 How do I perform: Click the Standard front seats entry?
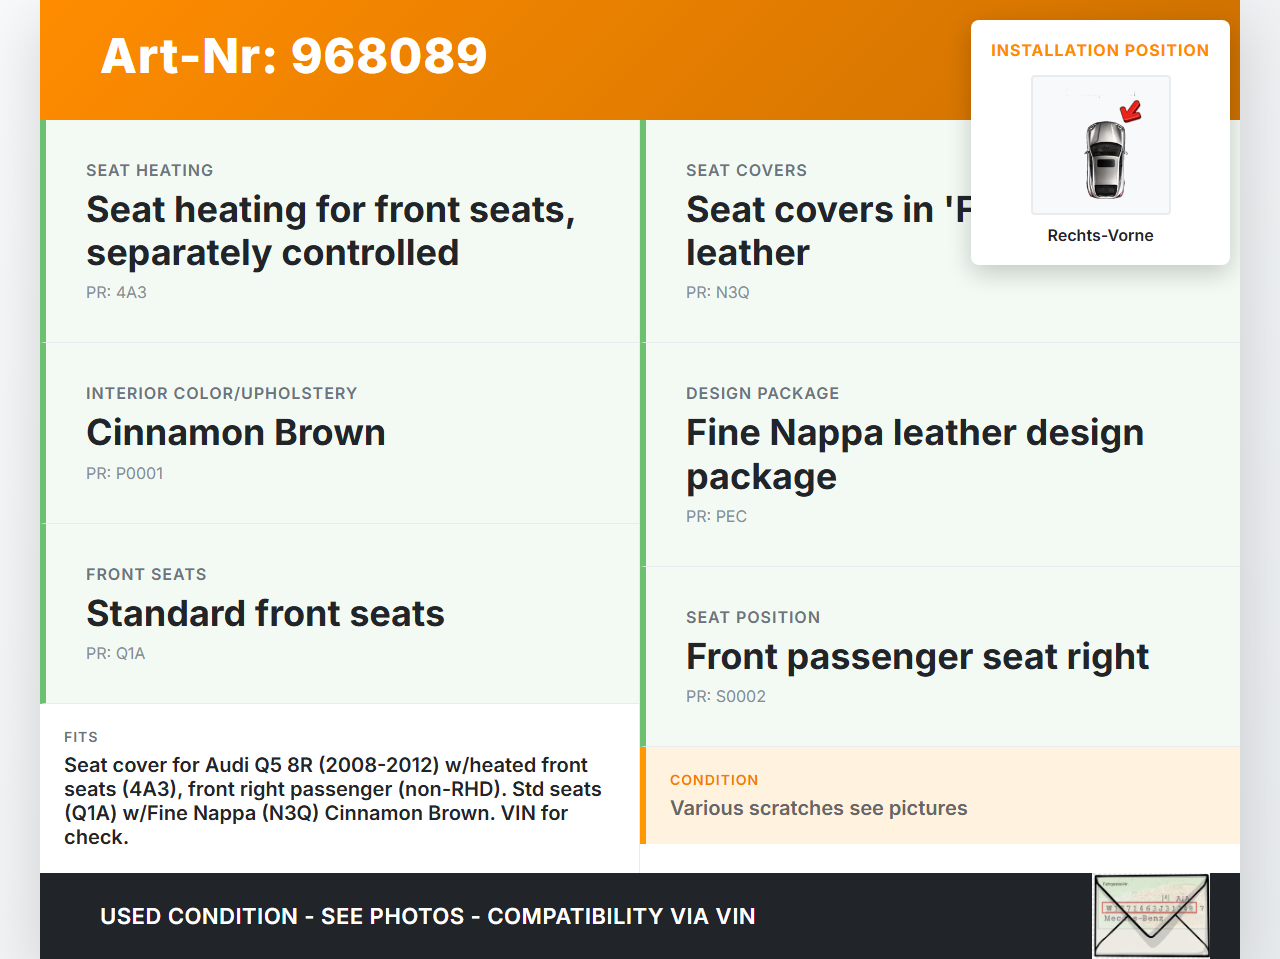click(265, 614)
